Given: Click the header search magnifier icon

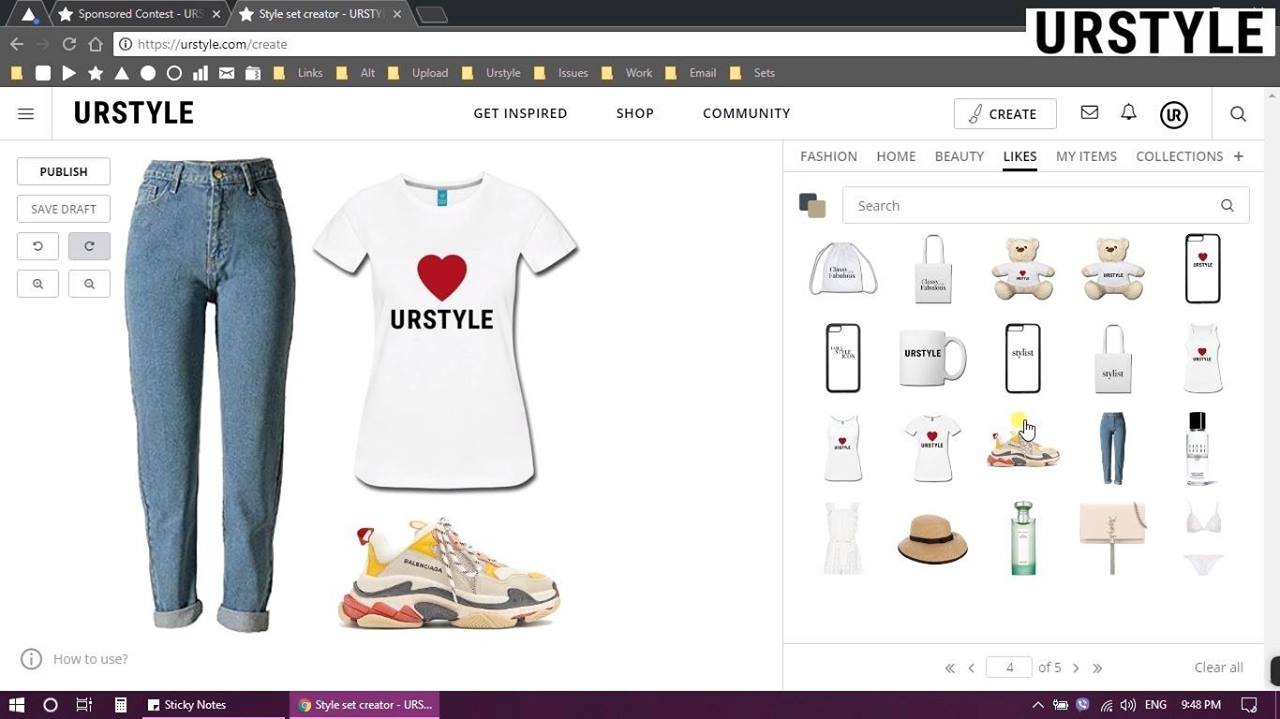Looking at the screenshot, I should point(1238,114).
